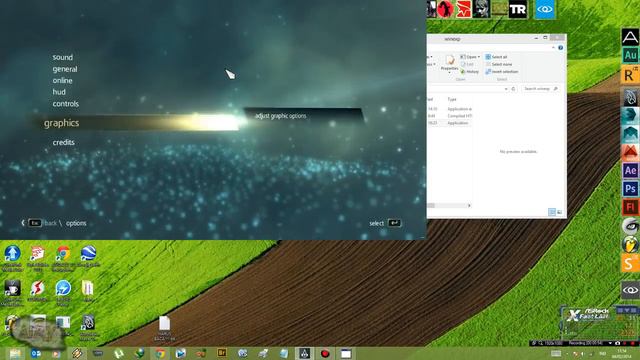Open Adobe Flash (Fl) icon
Image resolution: width=640 pixels, height=360 pixels.
point(630,207)
